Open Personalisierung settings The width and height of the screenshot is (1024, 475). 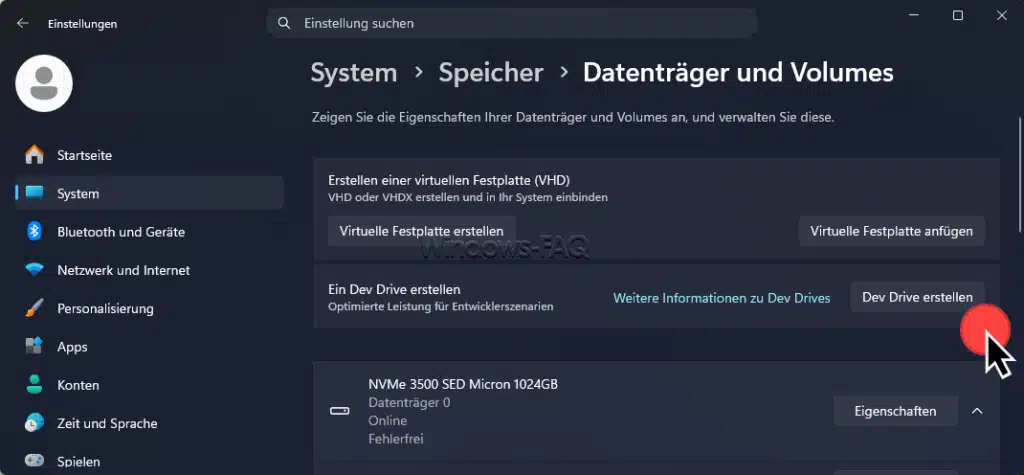pyautogui.click(x=149, y=308)
